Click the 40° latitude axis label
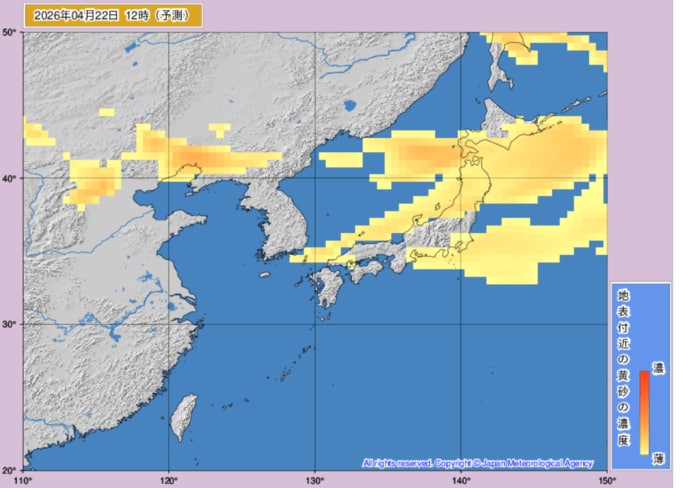Viewport: 680px width, 488px height. tap(9, 179)
